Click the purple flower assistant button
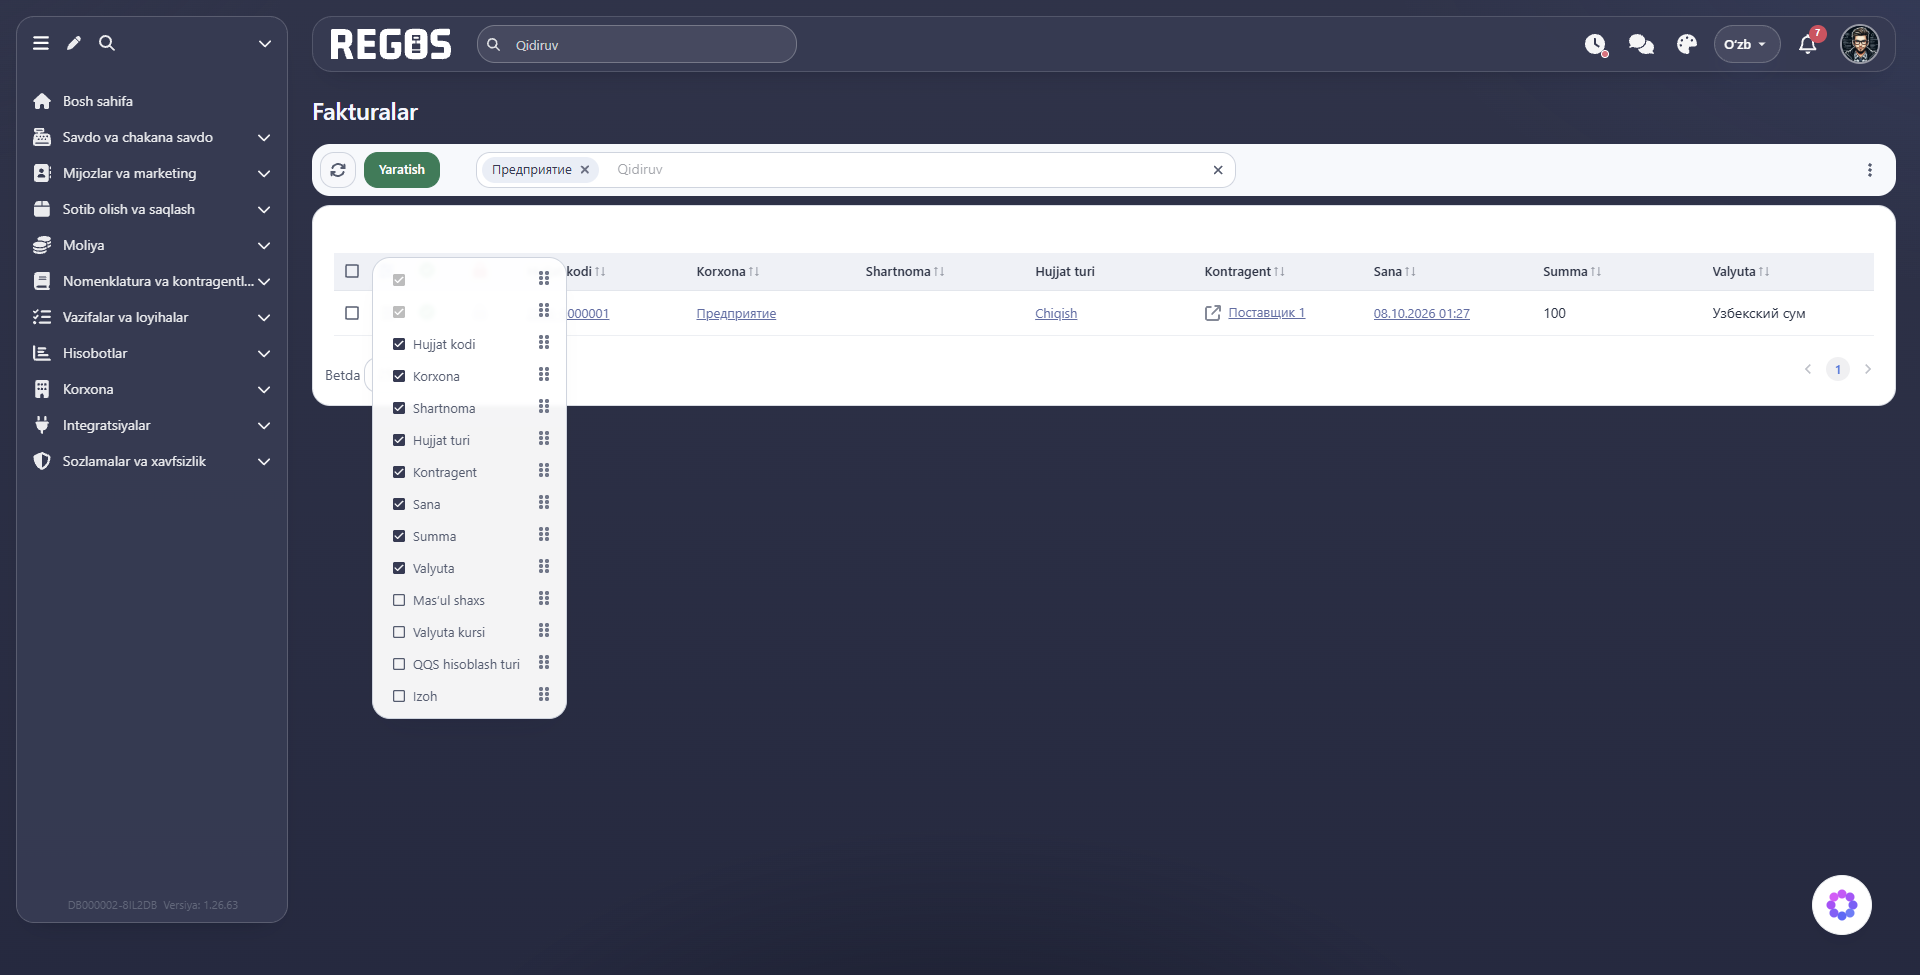1920x975 pixels. 1842,905
